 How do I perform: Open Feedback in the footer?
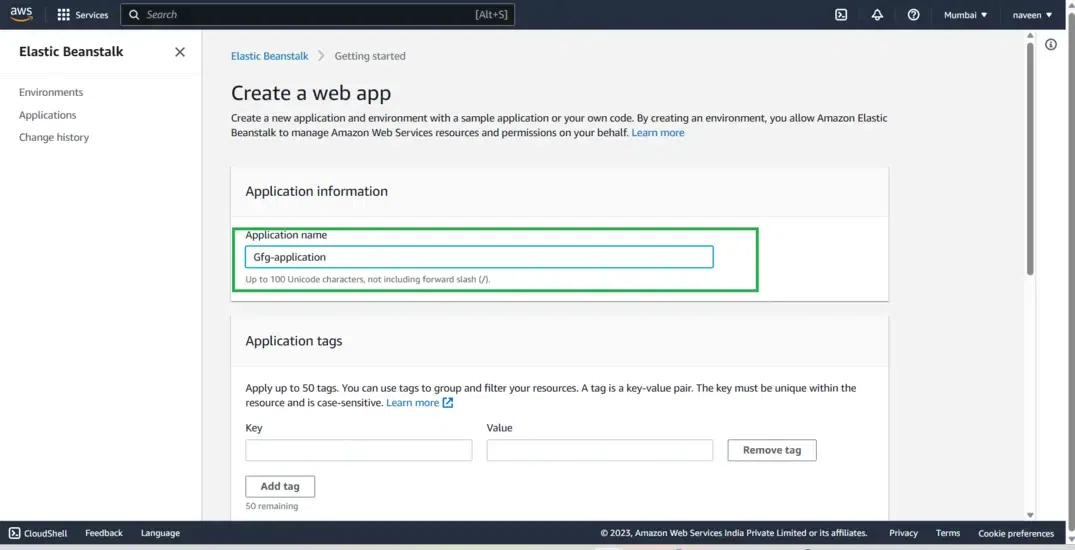pos(104,533)
